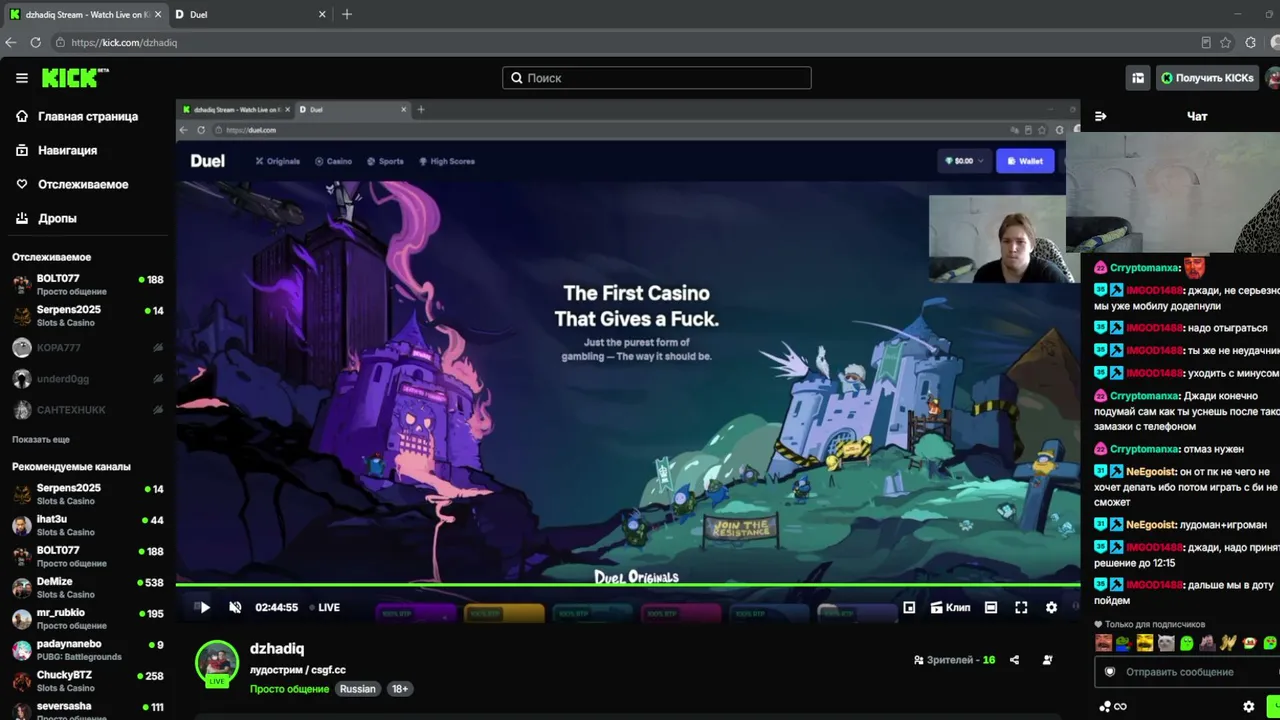Viewport: 1280px width, 720px height.
Task: Switch to the Duel browser tab
Action: tap(251, 14)
